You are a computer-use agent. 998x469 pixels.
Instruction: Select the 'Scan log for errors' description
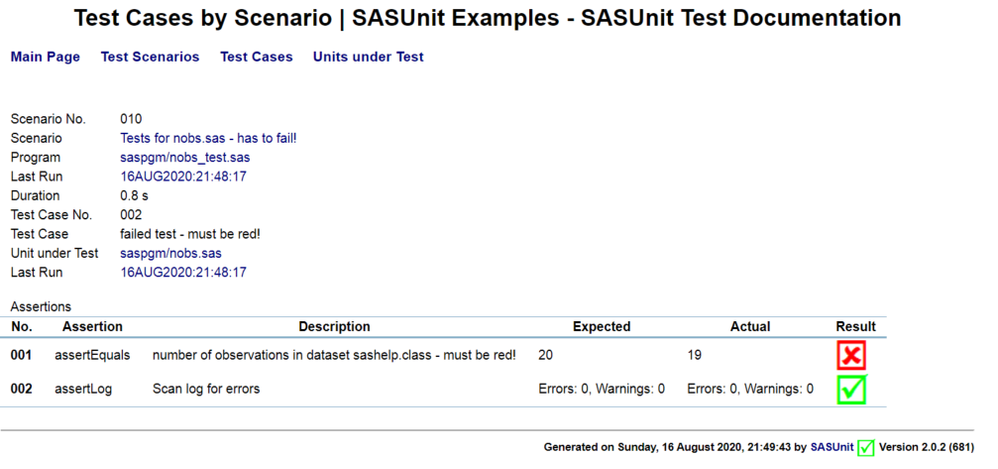tap(206, 389)
